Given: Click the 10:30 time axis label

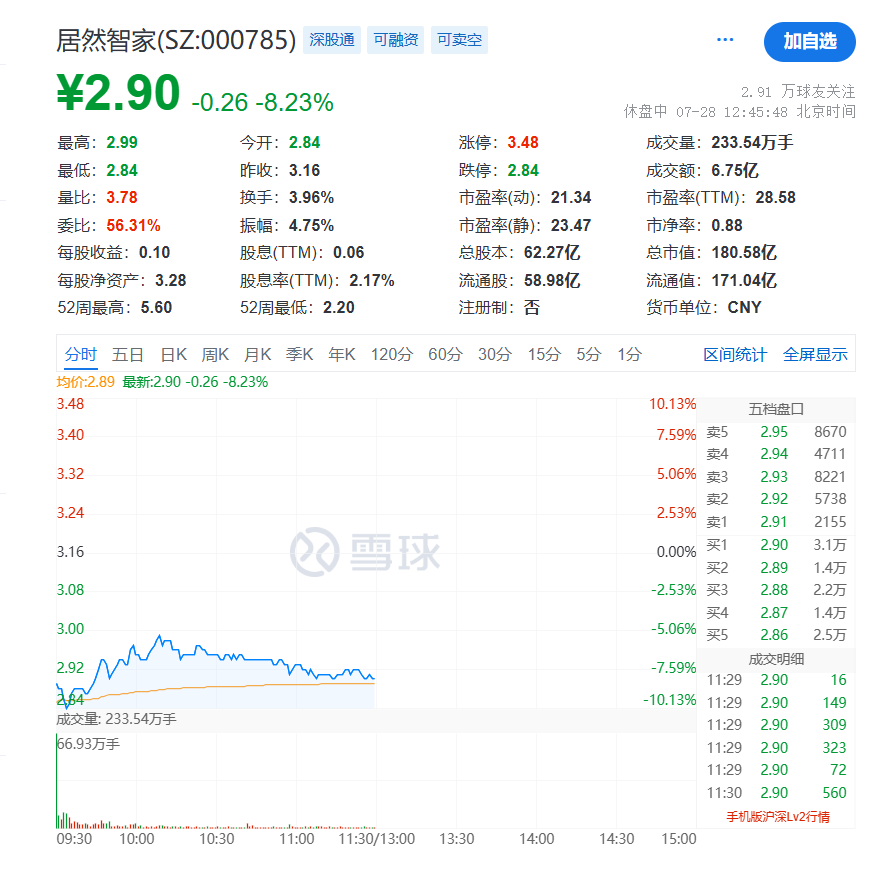Looking at the screenshot, I should coord(217,839).
